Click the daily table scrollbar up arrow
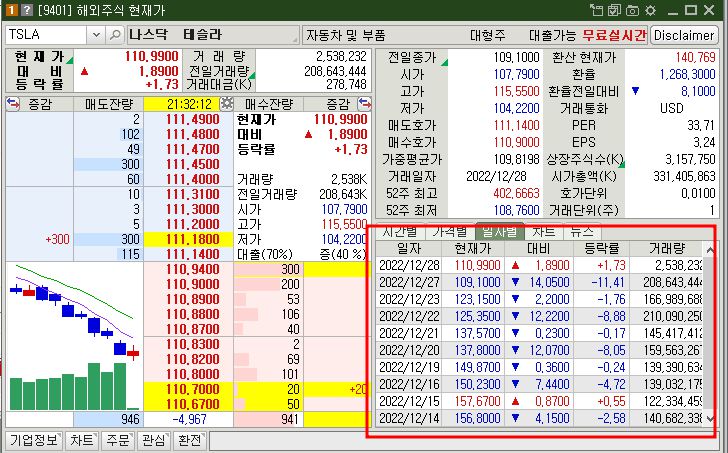Screen dimensions: 728x453 coord(710,250)
